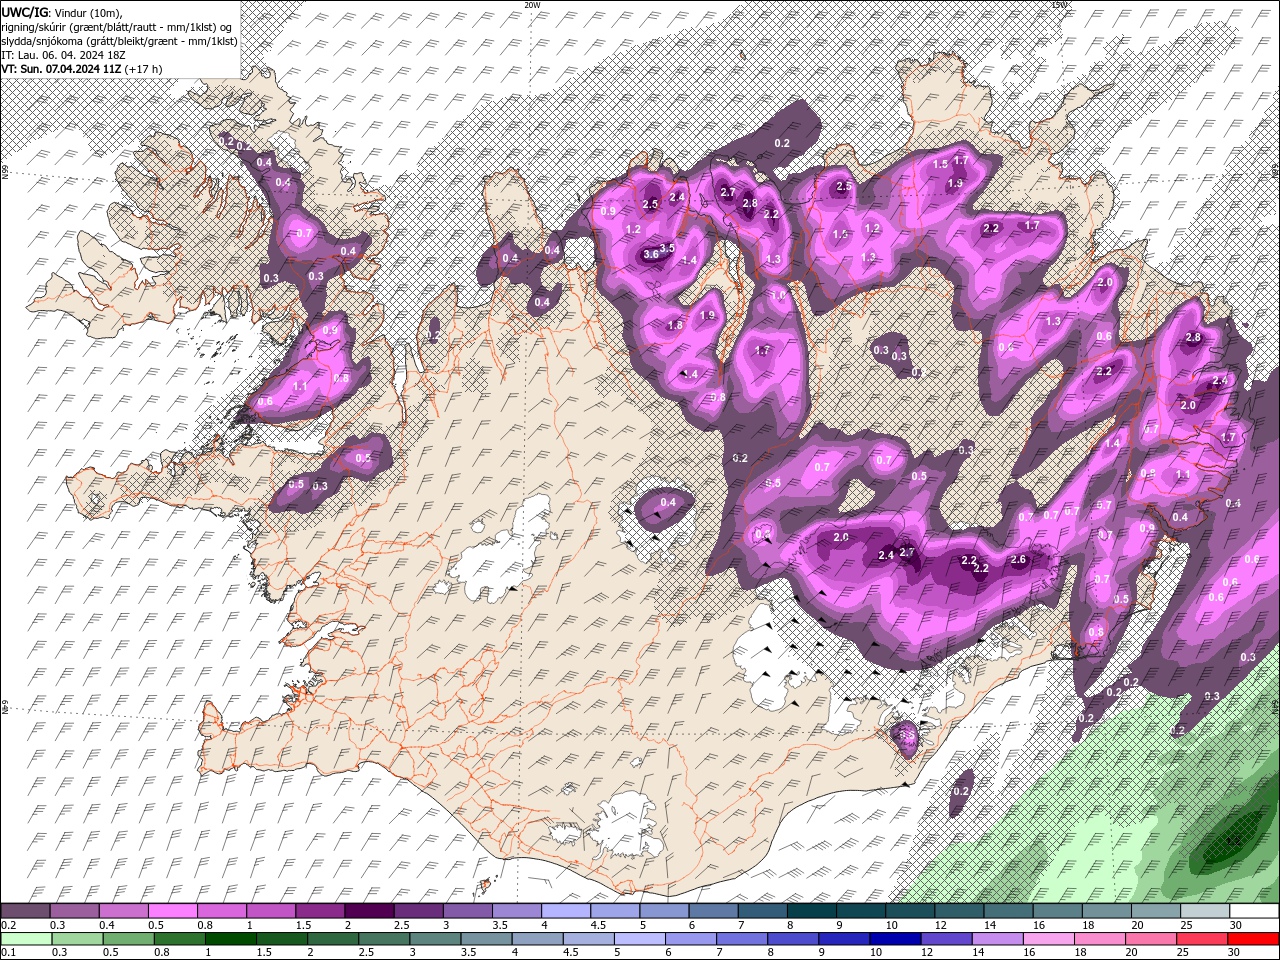This screenshot has height=960, width=1280.
Task: Click the 20 label in the upper legend row
Action: pyautogui.click(x=1139, y=925)
